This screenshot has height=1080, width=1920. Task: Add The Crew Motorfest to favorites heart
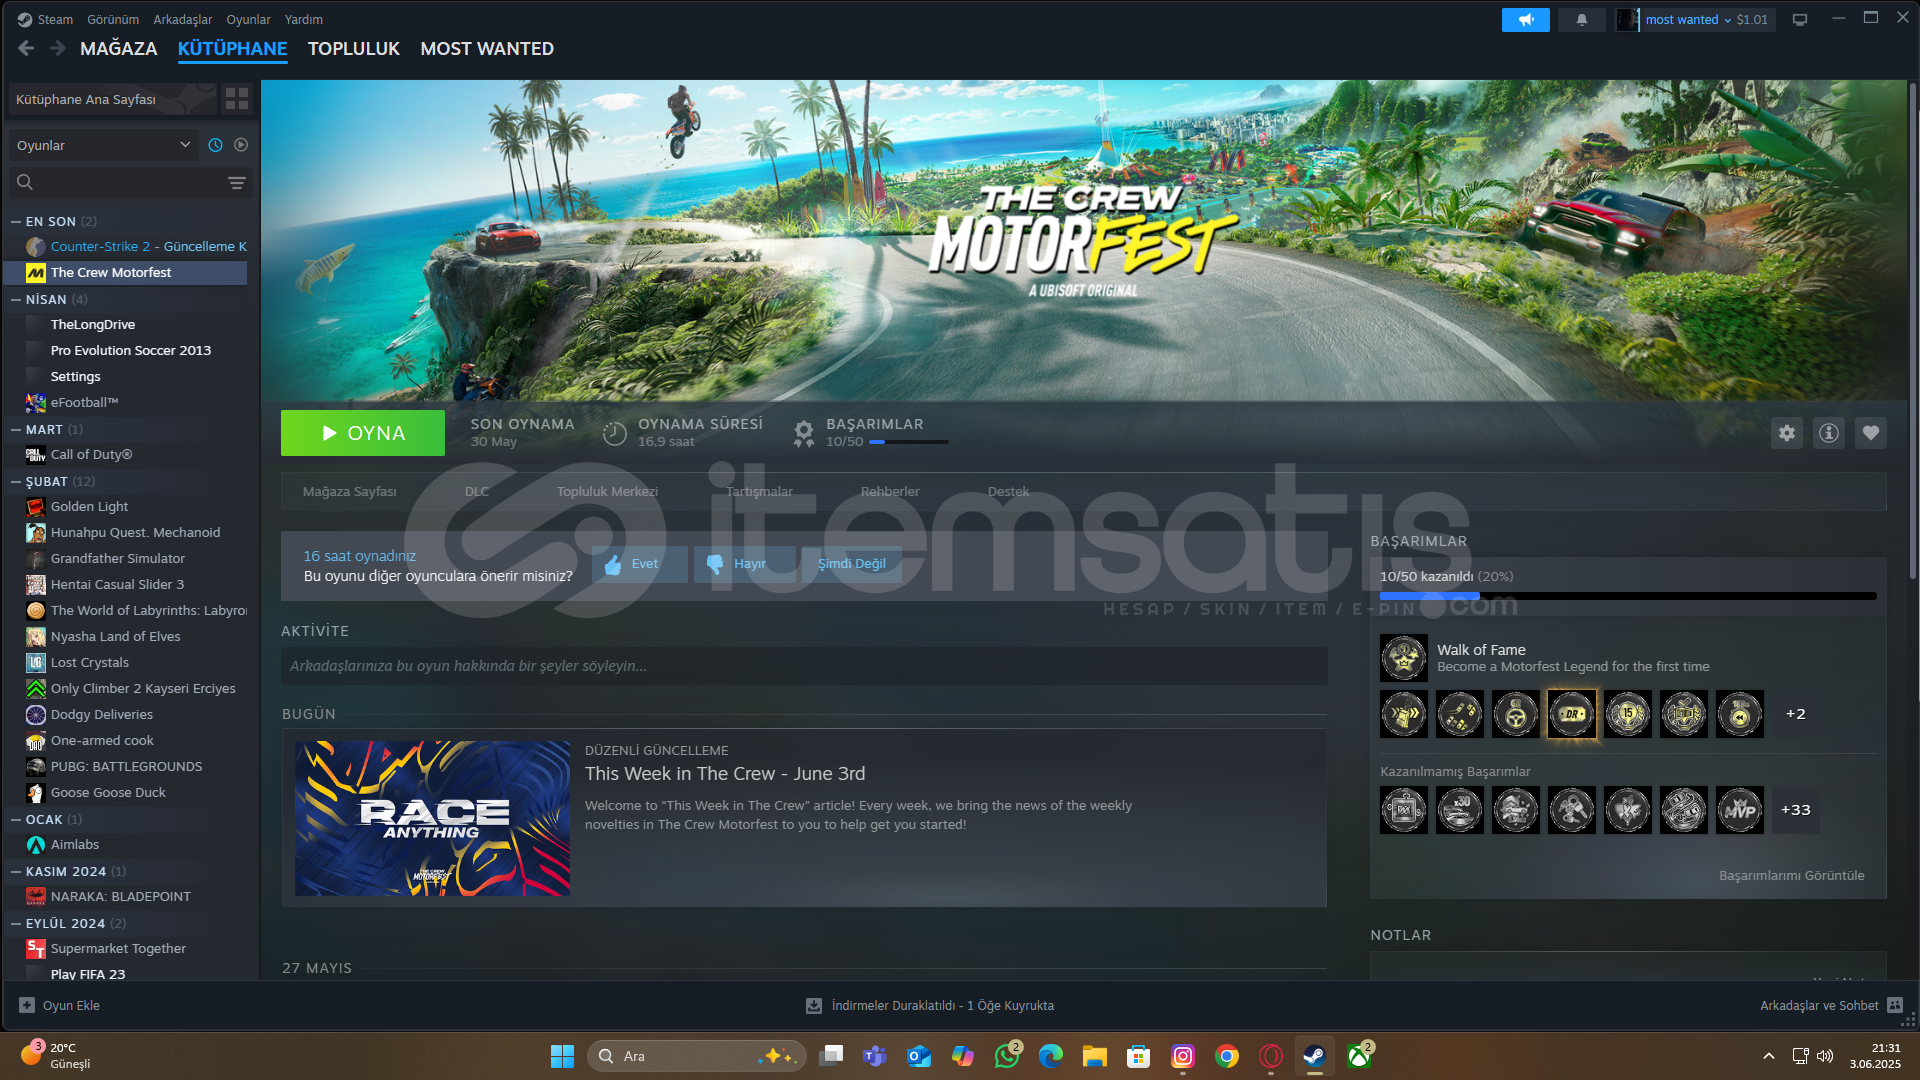click(x=1871, y=433)
